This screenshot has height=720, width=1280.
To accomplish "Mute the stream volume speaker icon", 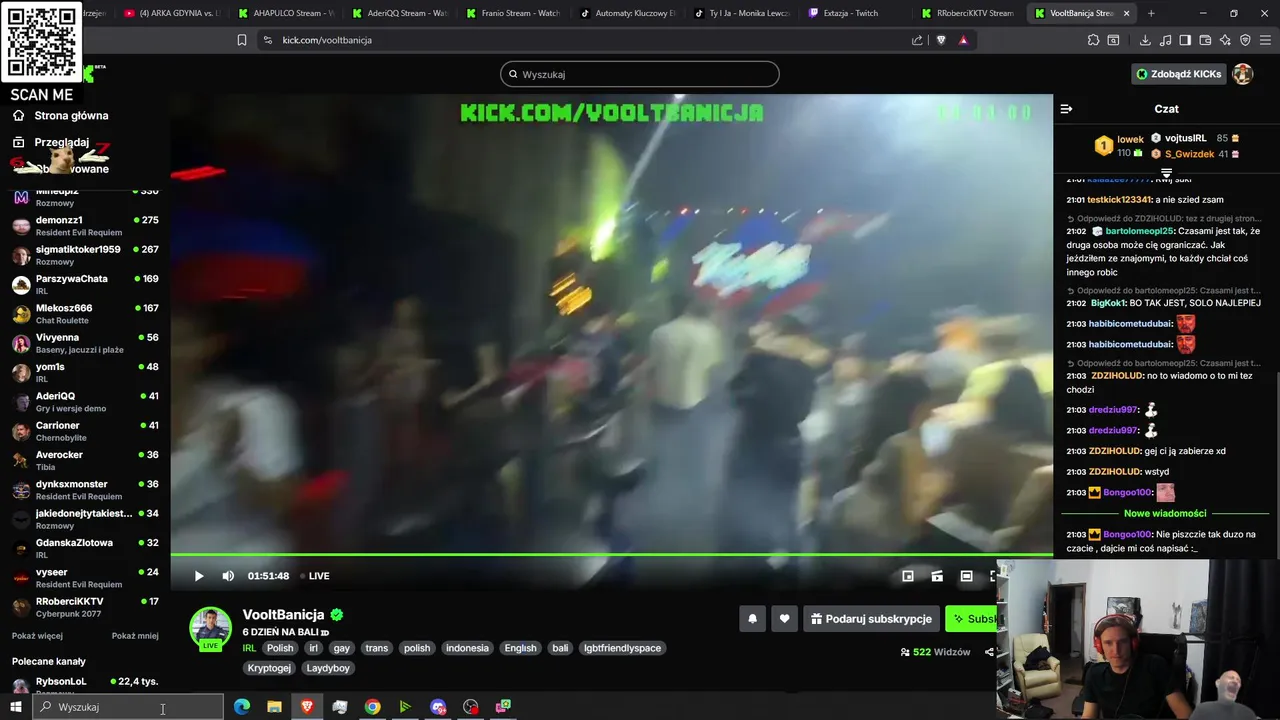I will click(x=228, y=576).
